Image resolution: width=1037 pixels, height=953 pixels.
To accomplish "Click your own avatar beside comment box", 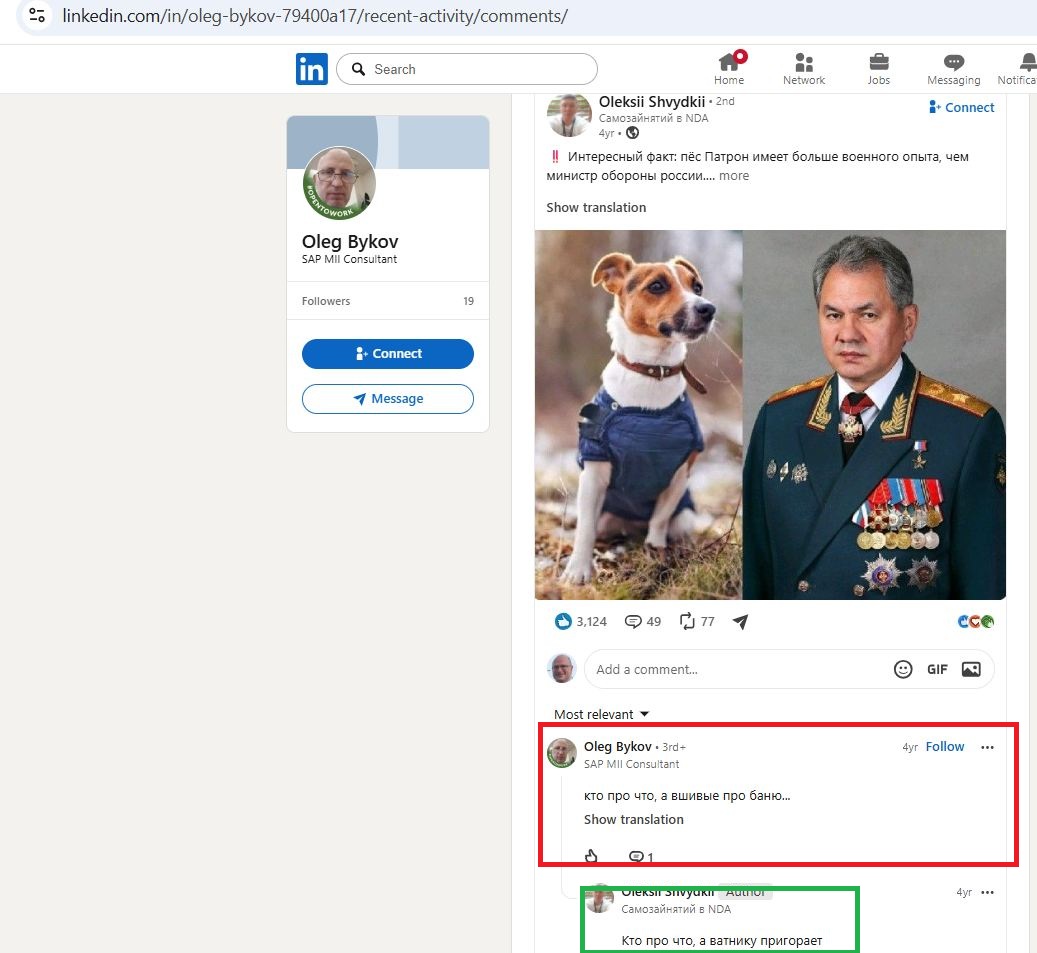I will coord(561,669).
